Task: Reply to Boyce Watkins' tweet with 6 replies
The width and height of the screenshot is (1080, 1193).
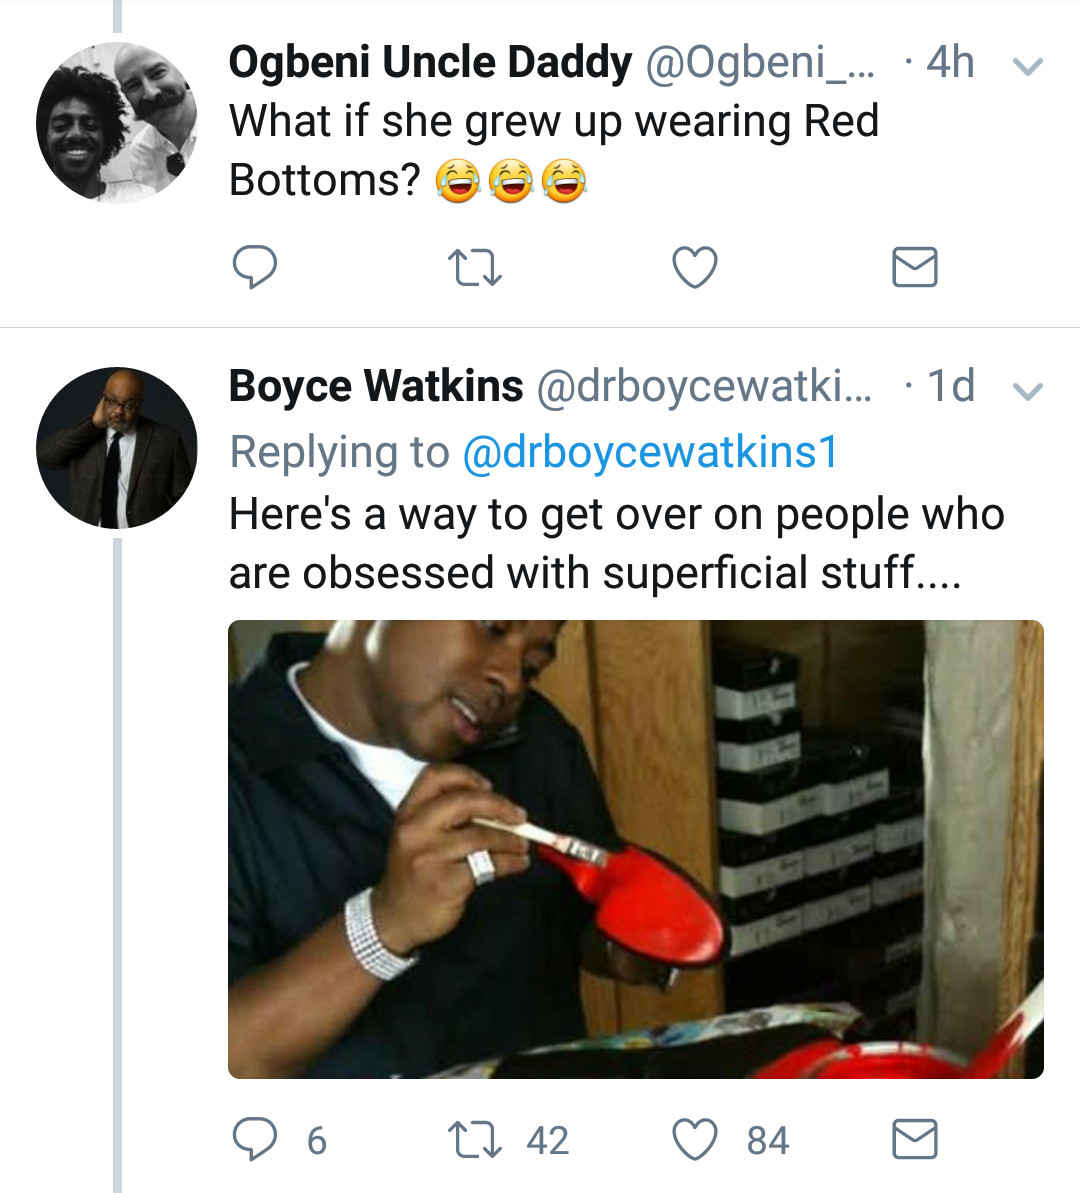Action: [279, 1139]
